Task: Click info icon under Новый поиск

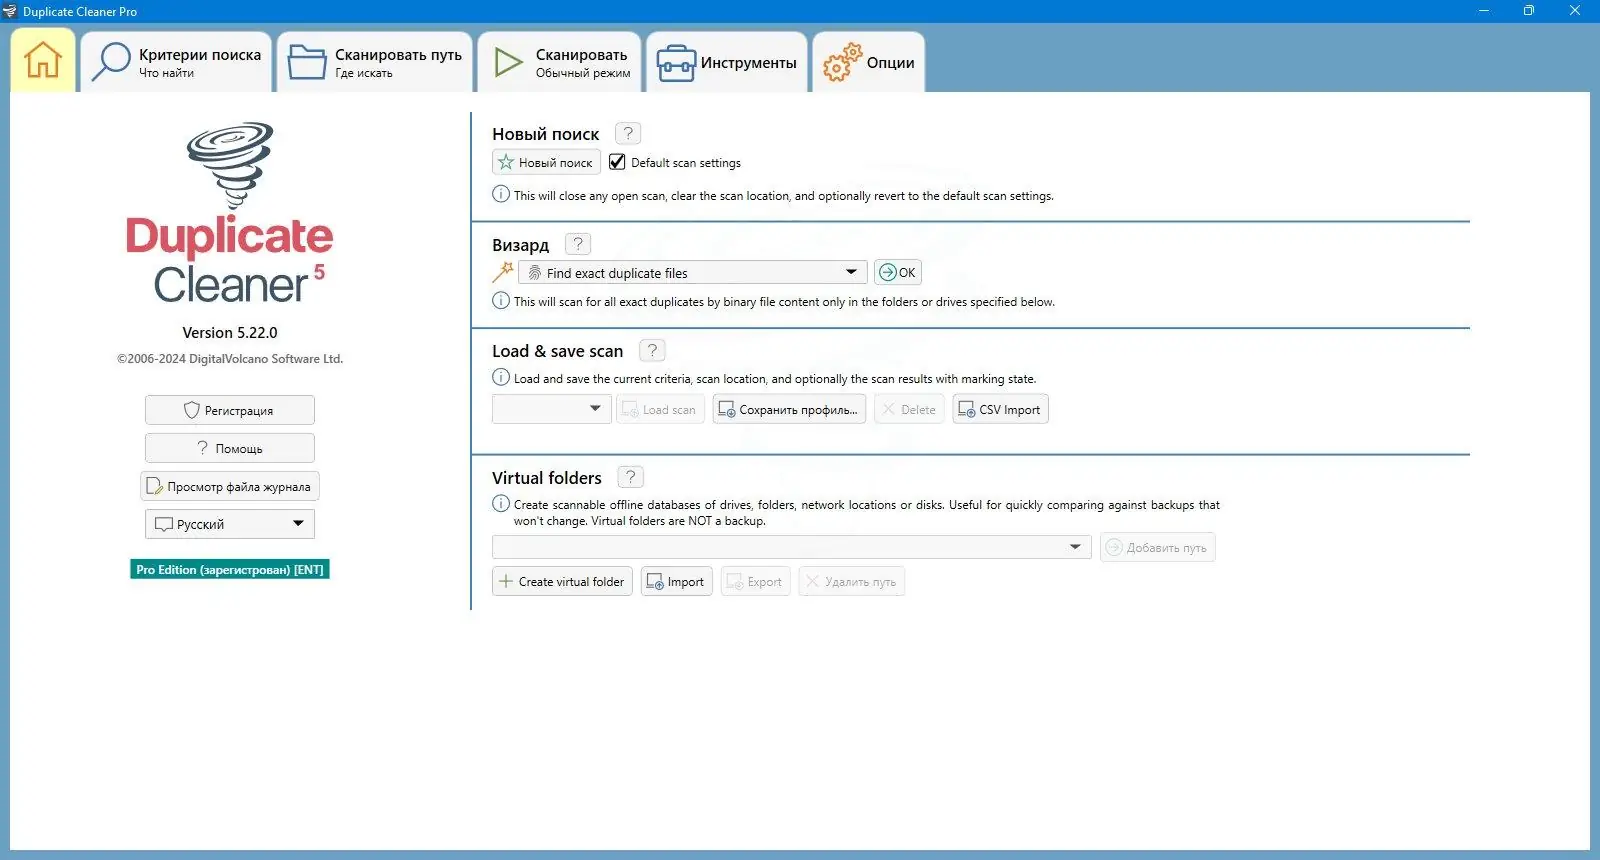Action: pos(501,194)
